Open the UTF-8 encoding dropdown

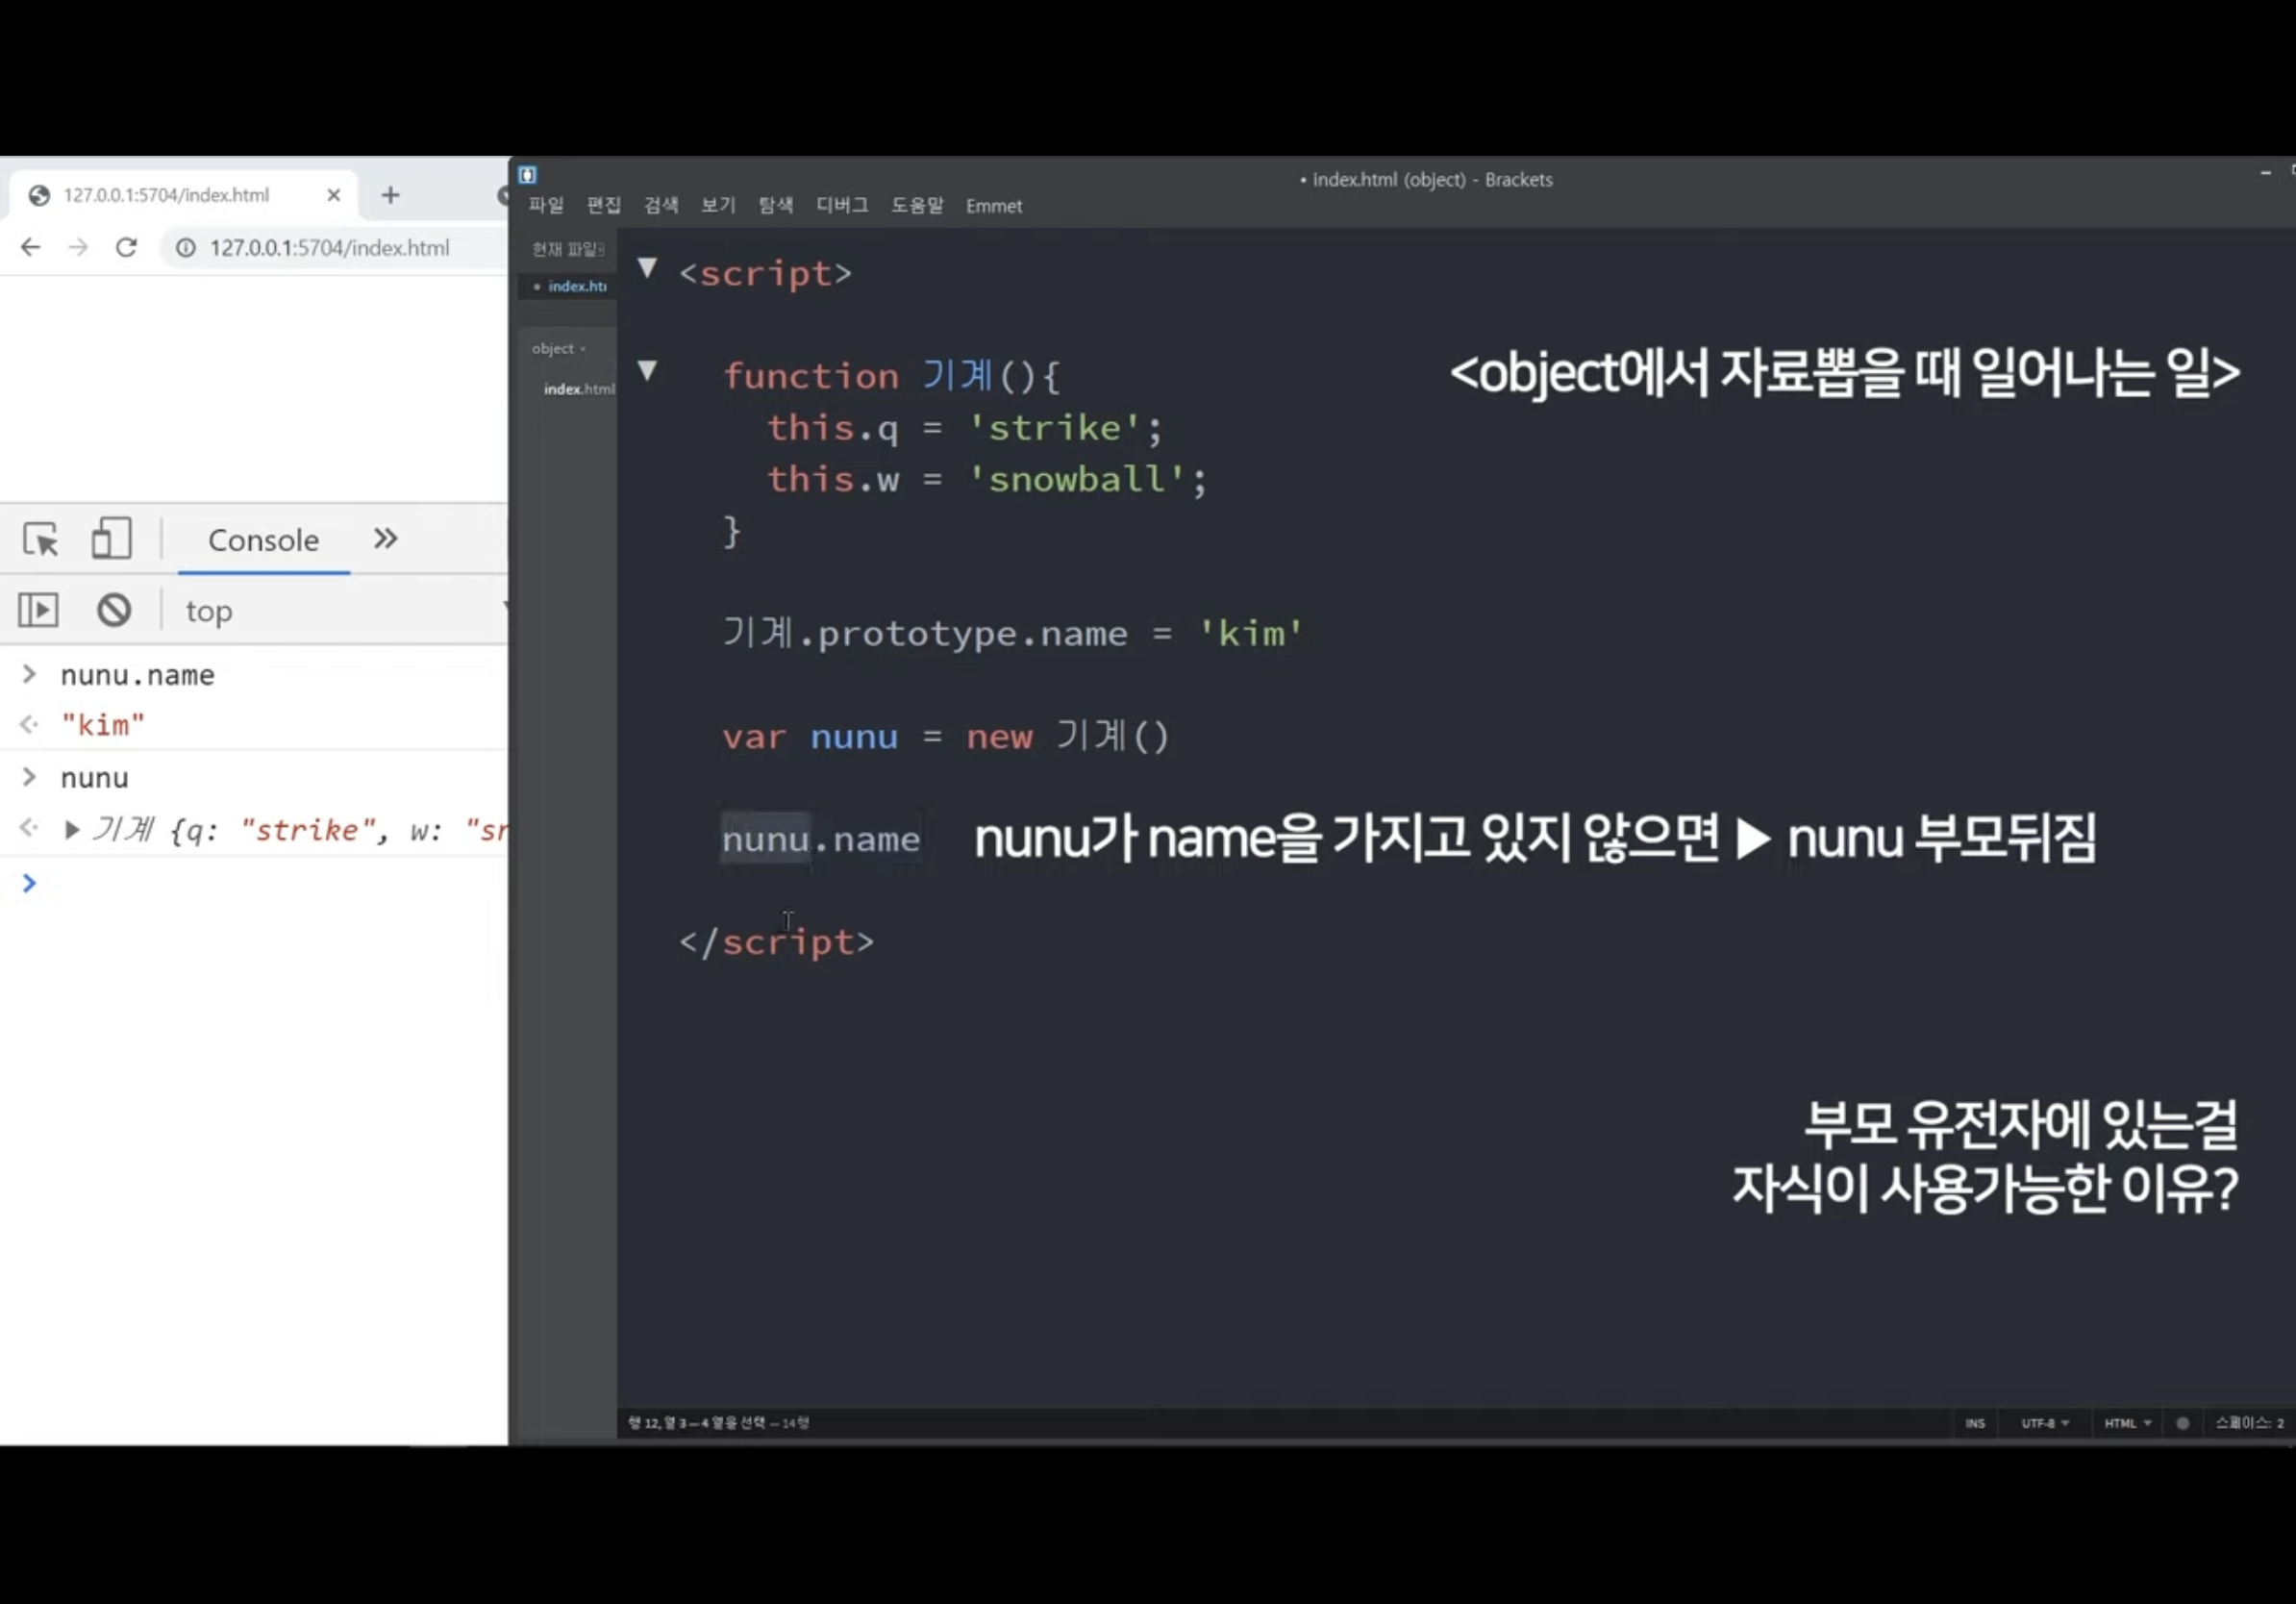2044,1423
